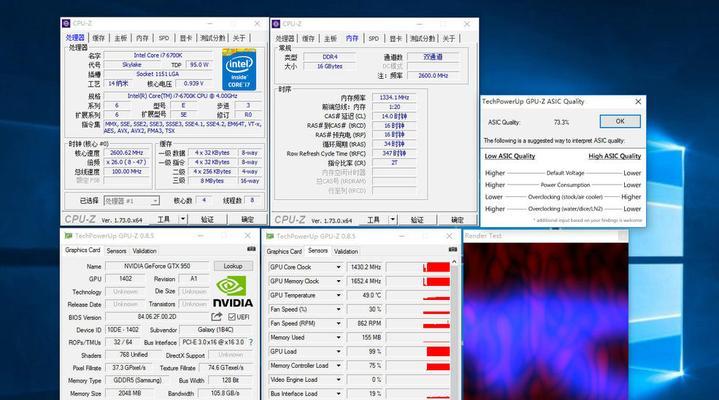Click the share BIOS icon next to UEFI
The height and width of the screenshot is (400, 719).
tap(216, 317)
